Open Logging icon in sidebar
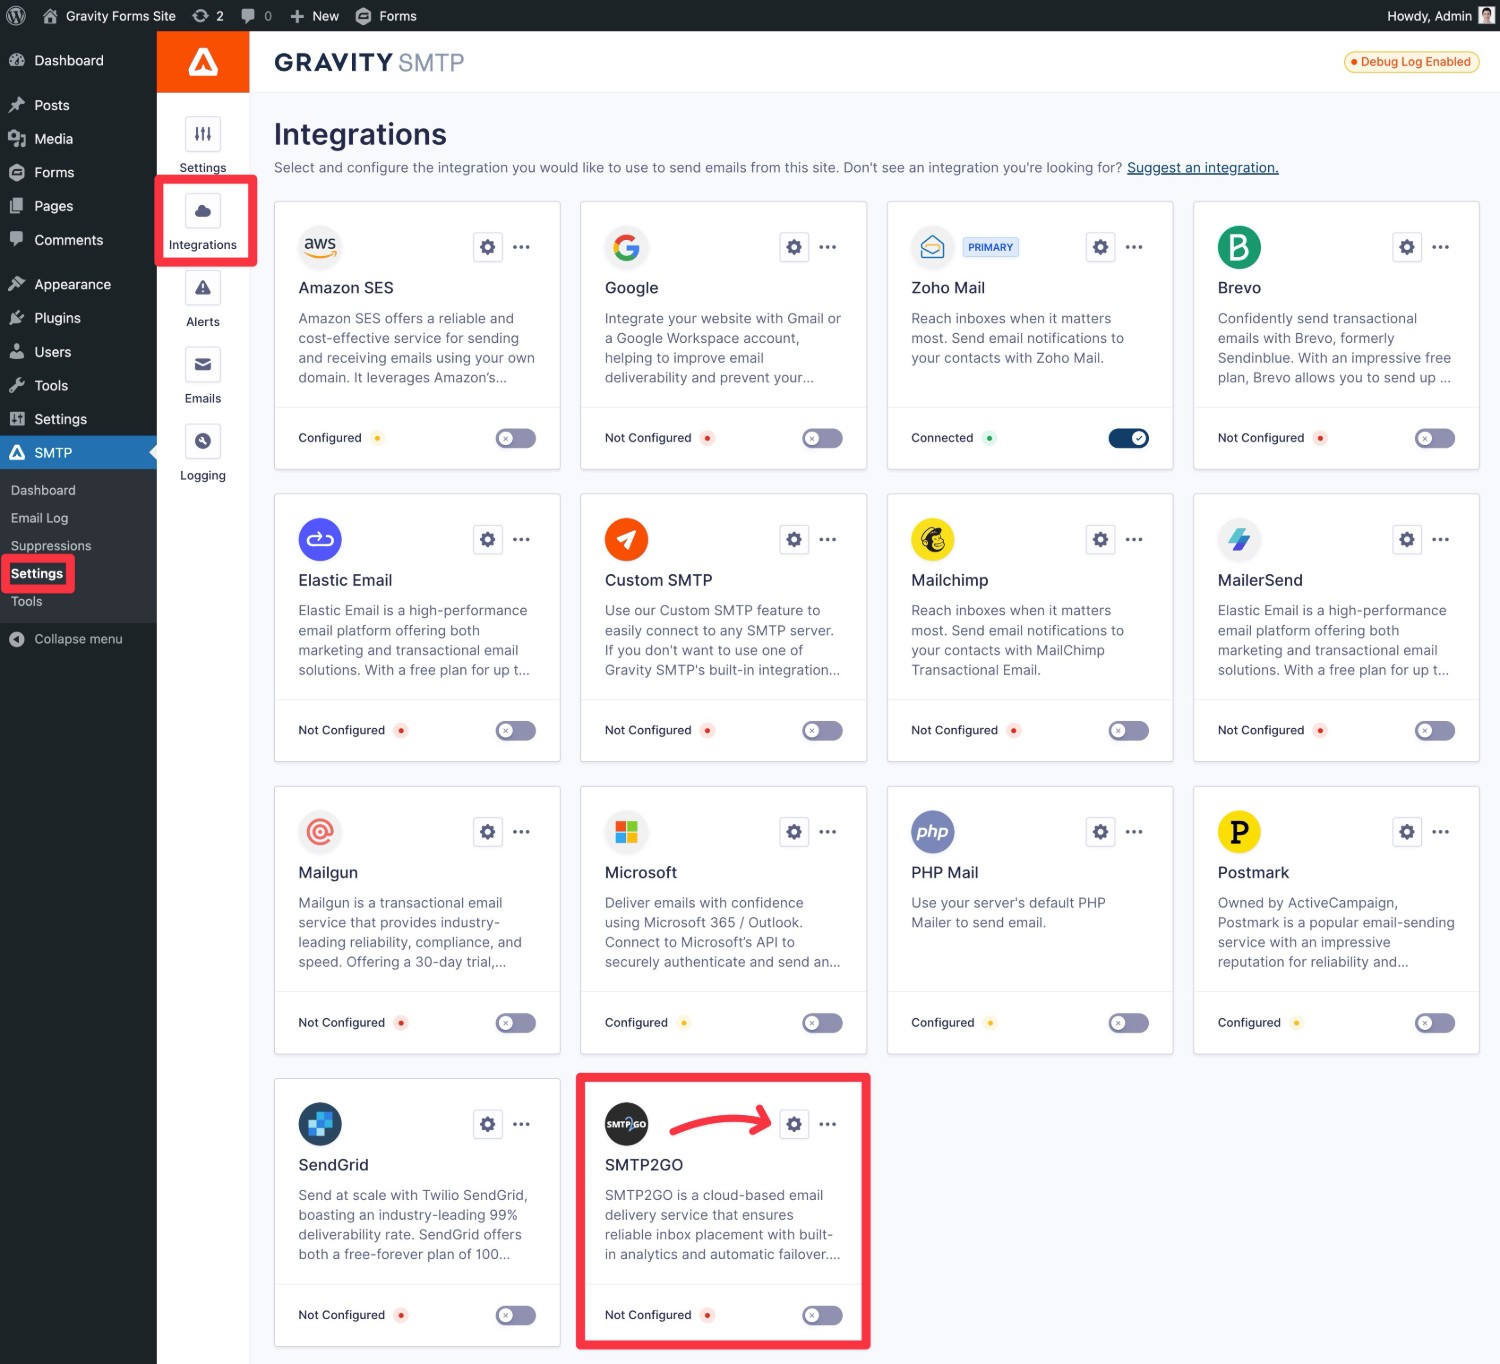 [203, 441]
